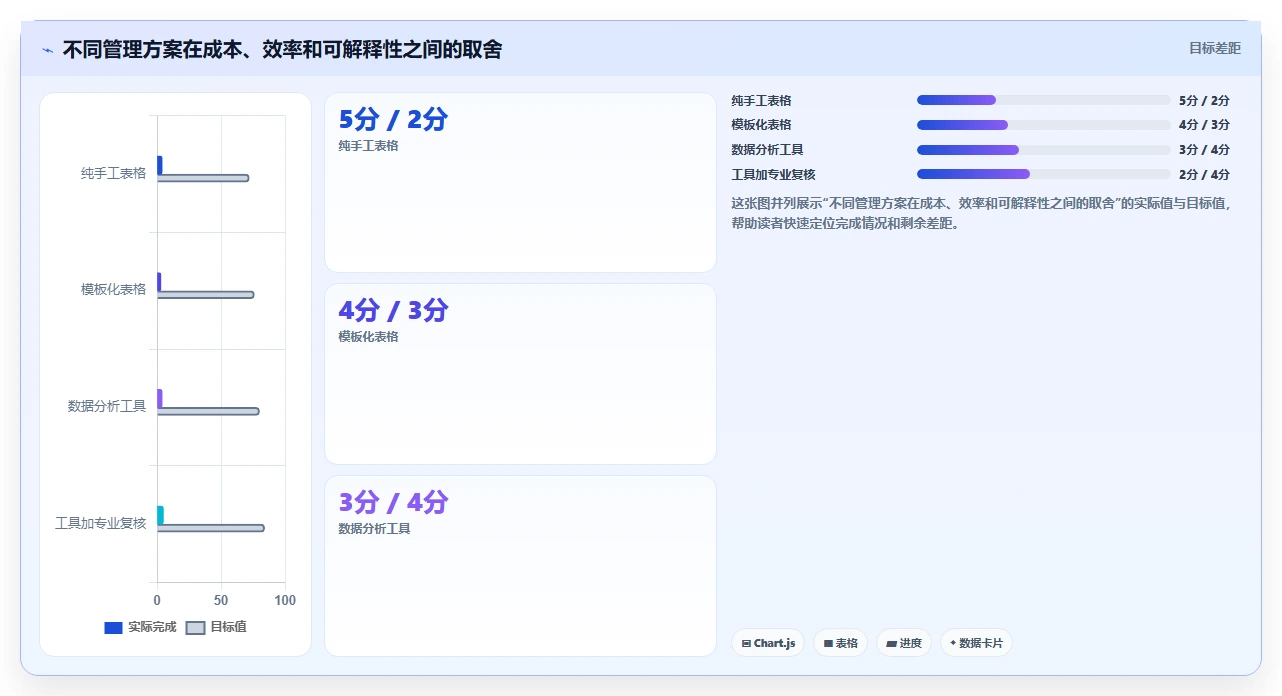1282x696 pixels.
Task: Click the 模板化表格 caption under 4分 / 3分
Action: tap(368, 337)
